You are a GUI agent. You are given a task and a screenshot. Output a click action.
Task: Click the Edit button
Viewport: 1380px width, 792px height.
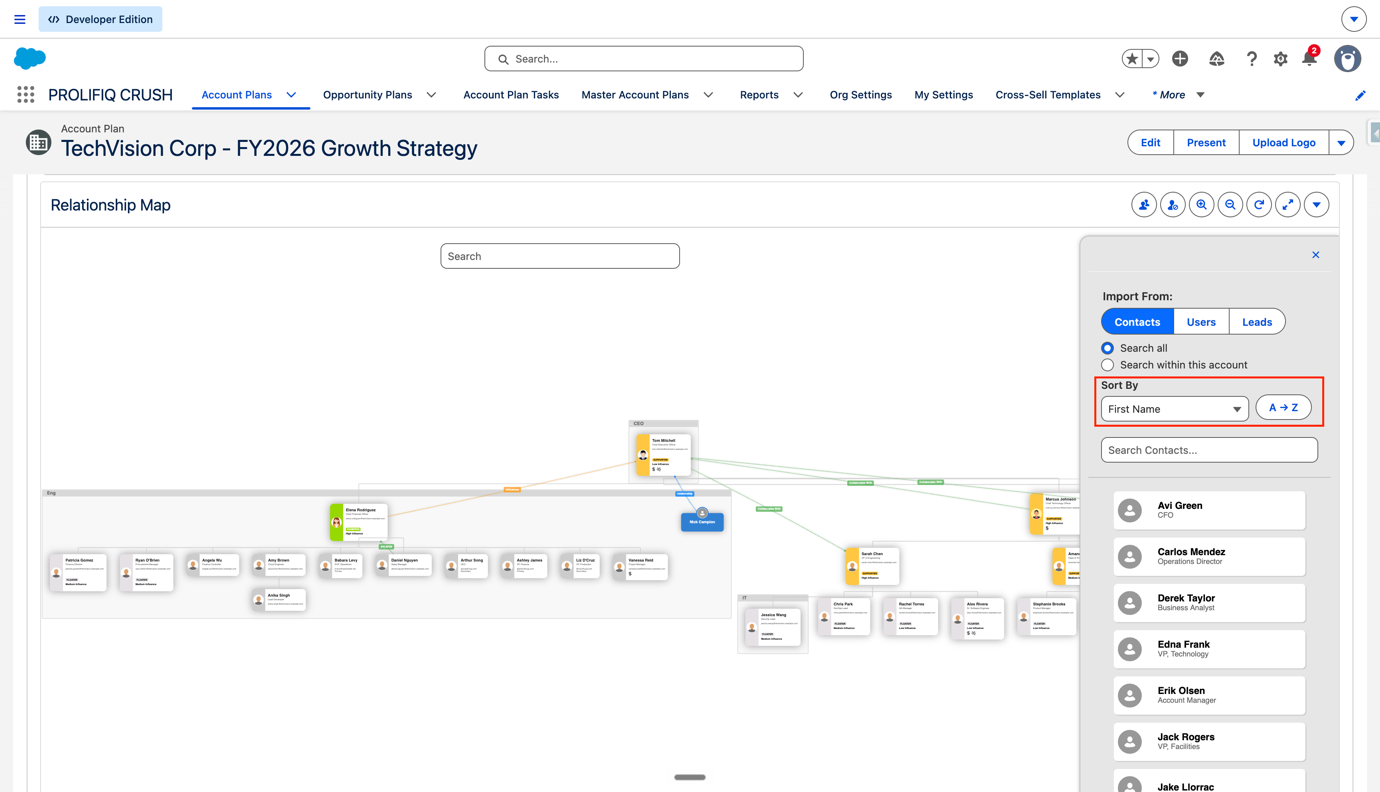pos(1151,142)
